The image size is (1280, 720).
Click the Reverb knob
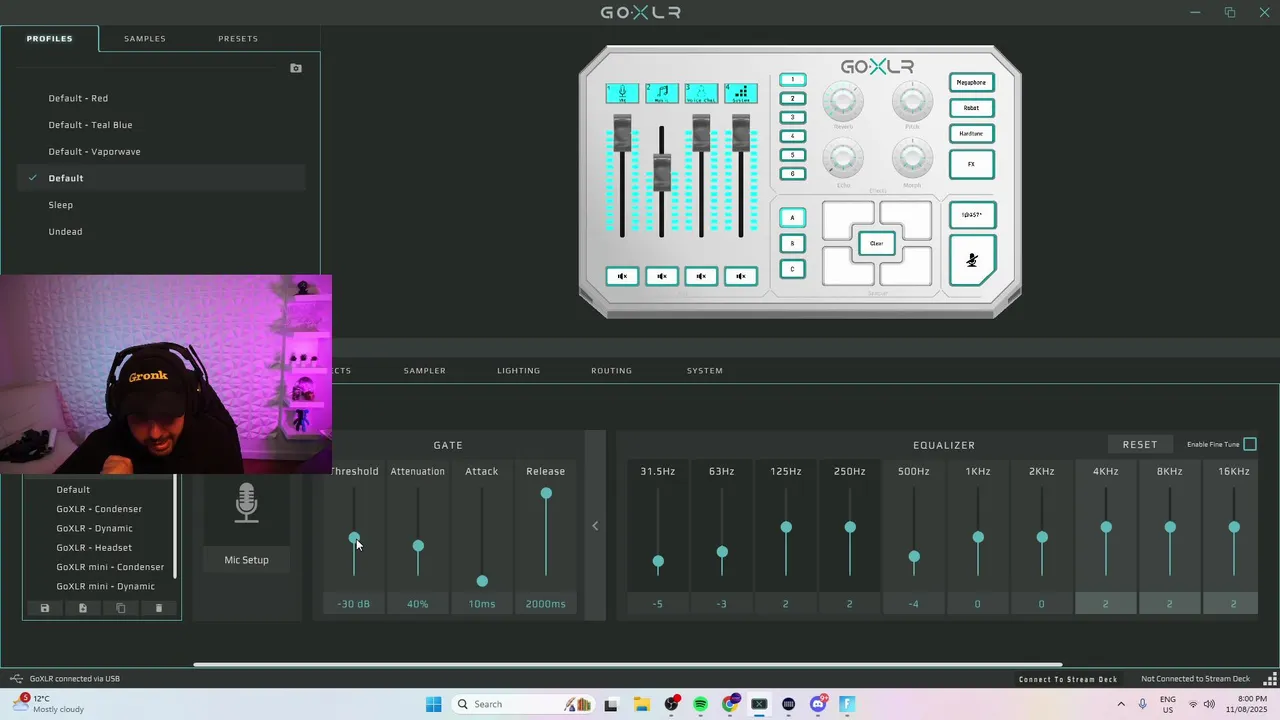coord(843,101)
